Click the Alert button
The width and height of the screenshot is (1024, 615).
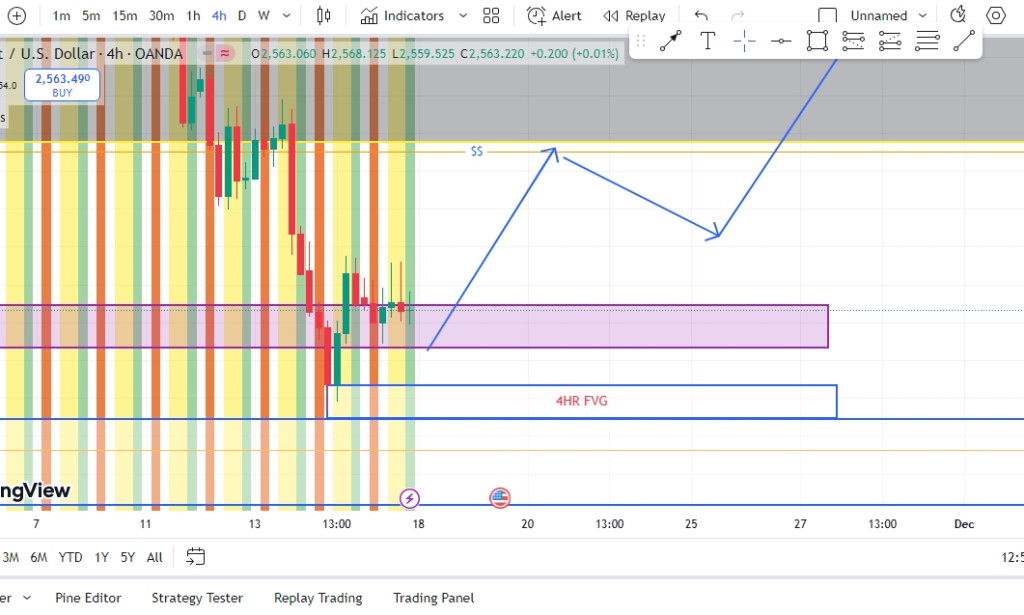555,16
